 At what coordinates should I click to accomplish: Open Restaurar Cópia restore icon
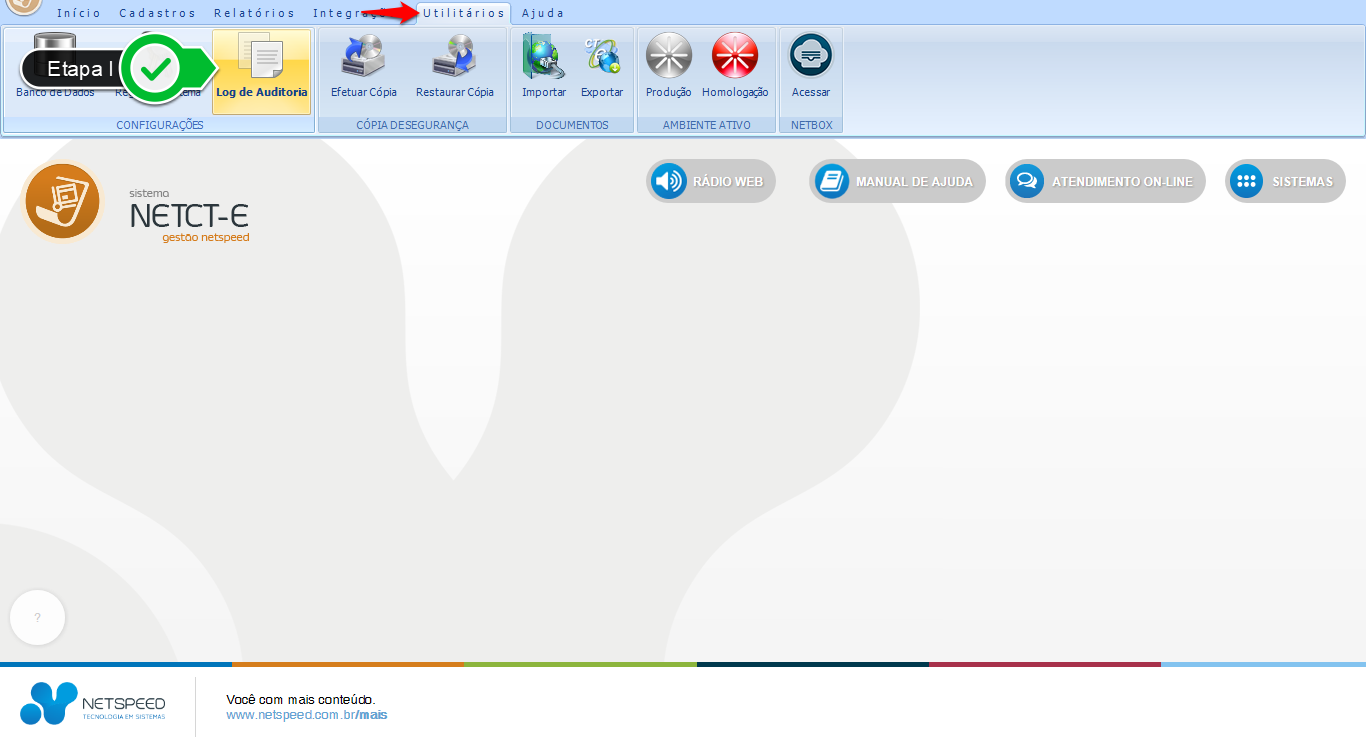(454, 68)
